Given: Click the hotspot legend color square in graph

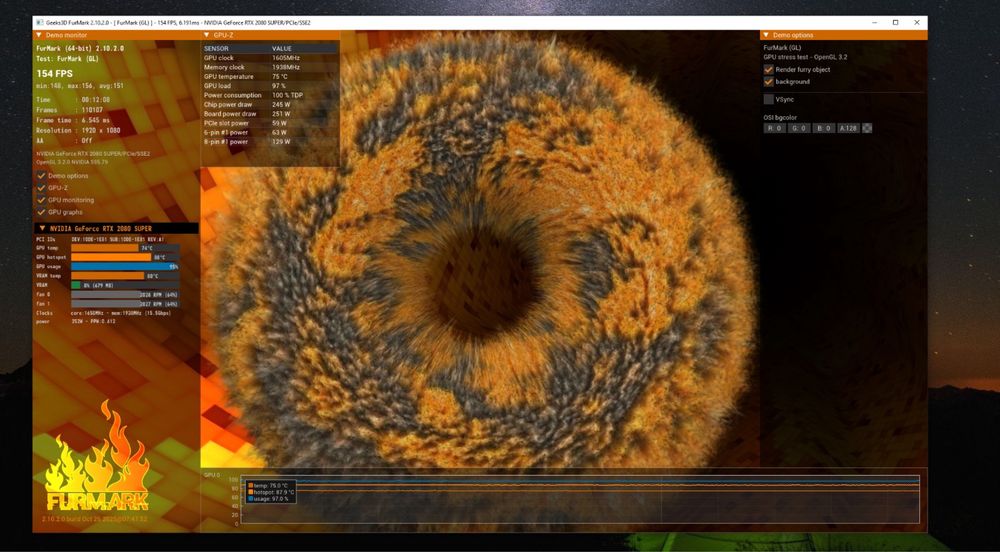Looking at the screenshot, I should click(x=250, y=492).
